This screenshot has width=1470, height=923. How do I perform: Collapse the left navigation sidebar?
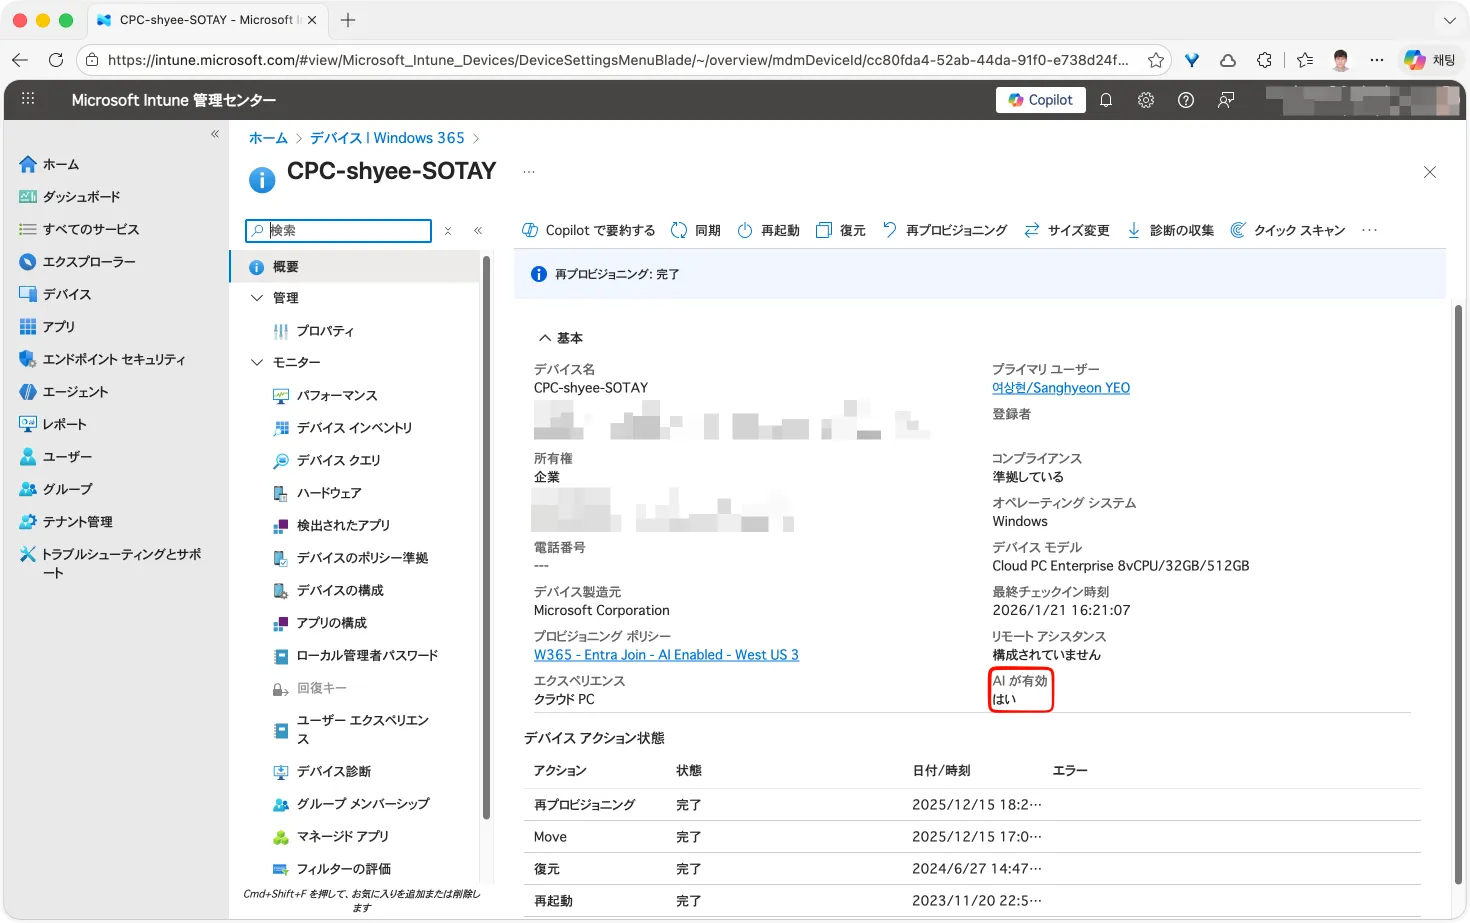click(x=215, y=134)
